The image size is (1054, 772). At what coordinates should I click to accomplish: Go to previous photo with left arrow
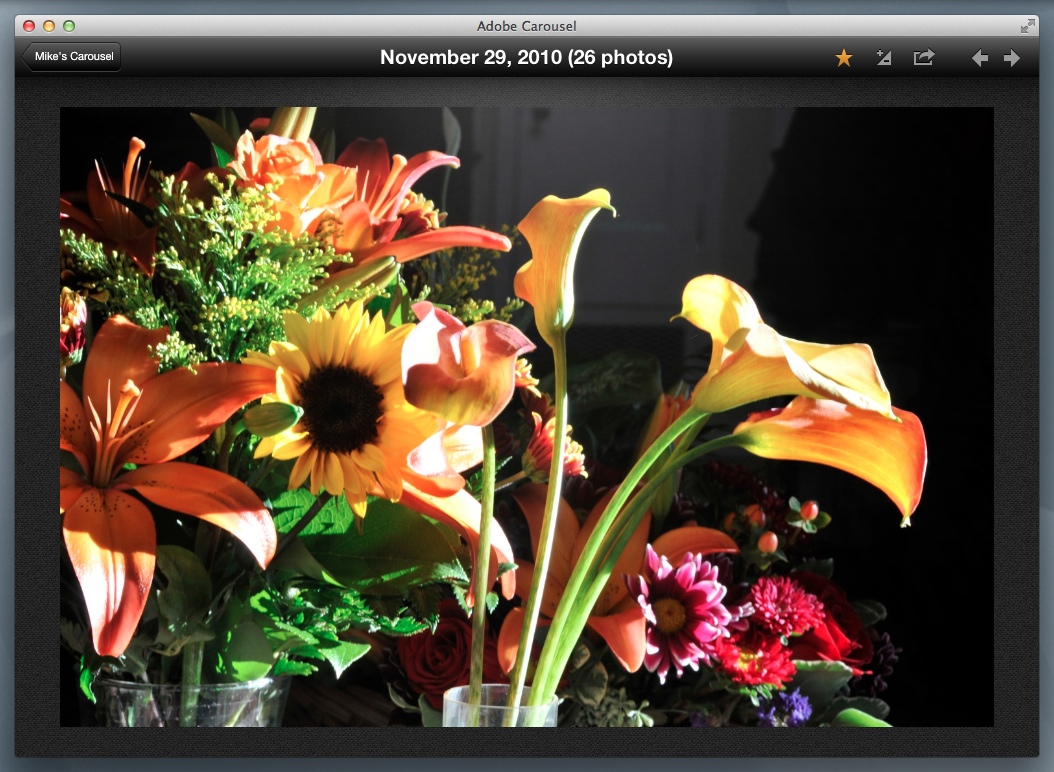click(980, 58)
